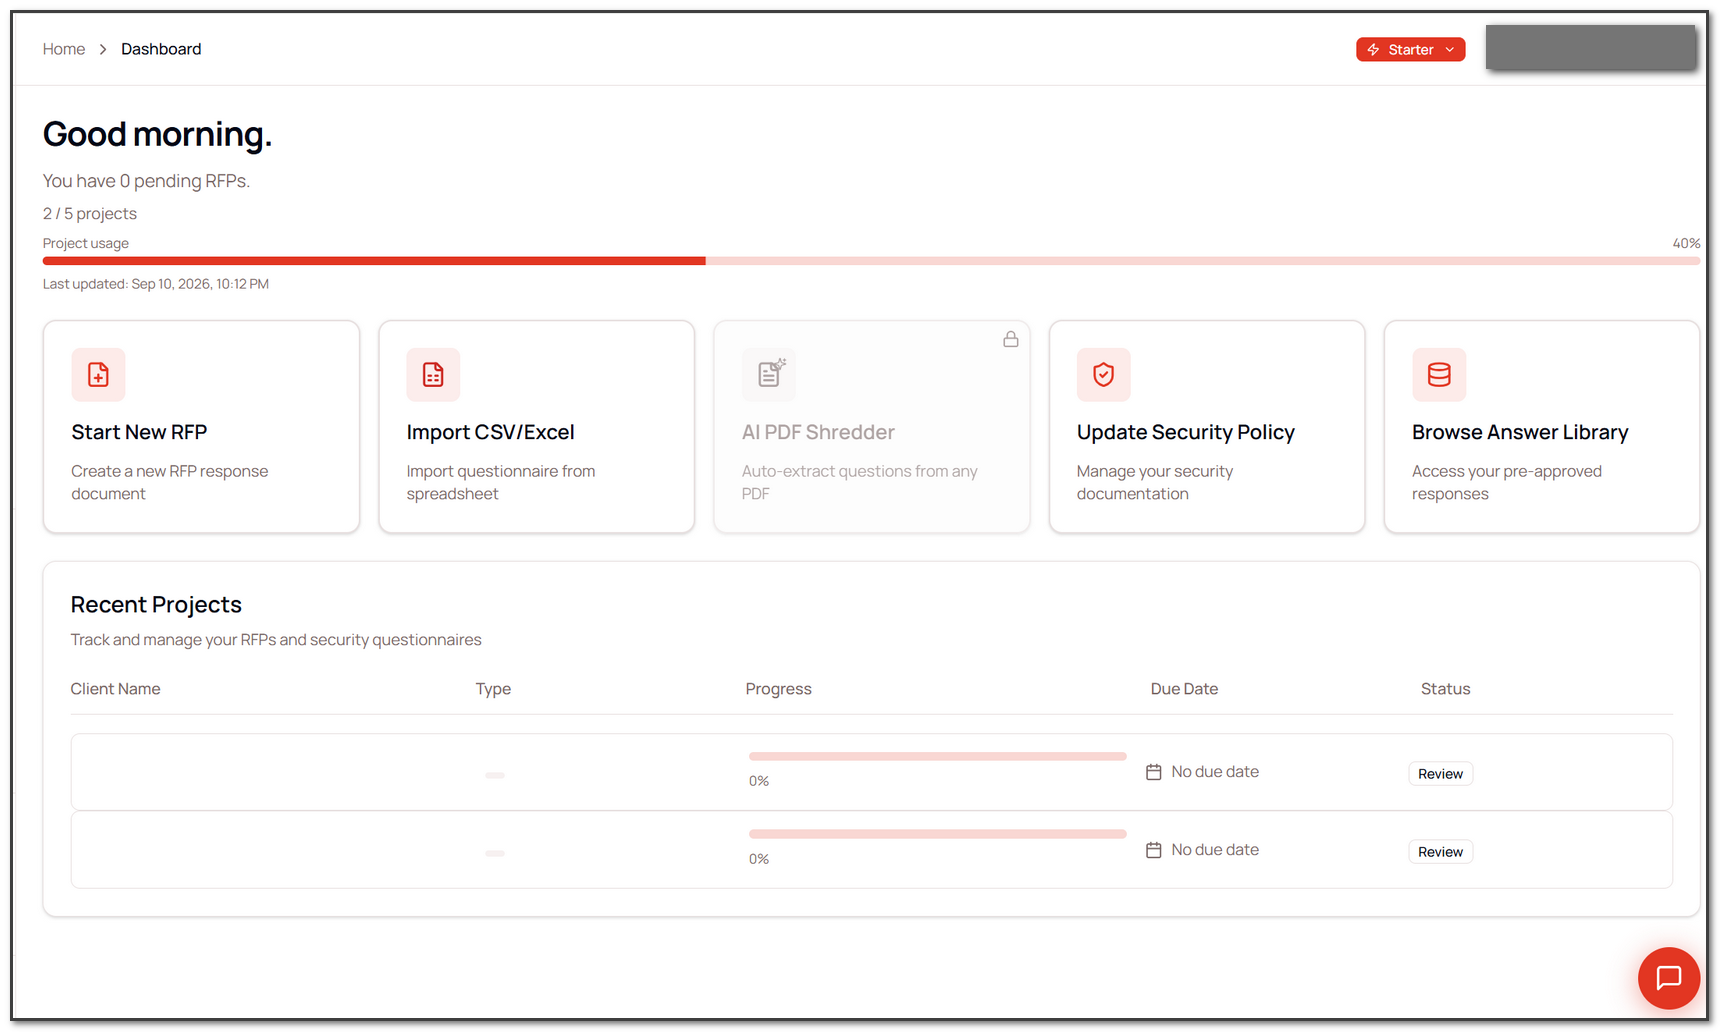Click the 'Last updated: Sep 10, 2026' text
The width and height of the screenshot is (1720, 1032).
click(x=156, y=284)
